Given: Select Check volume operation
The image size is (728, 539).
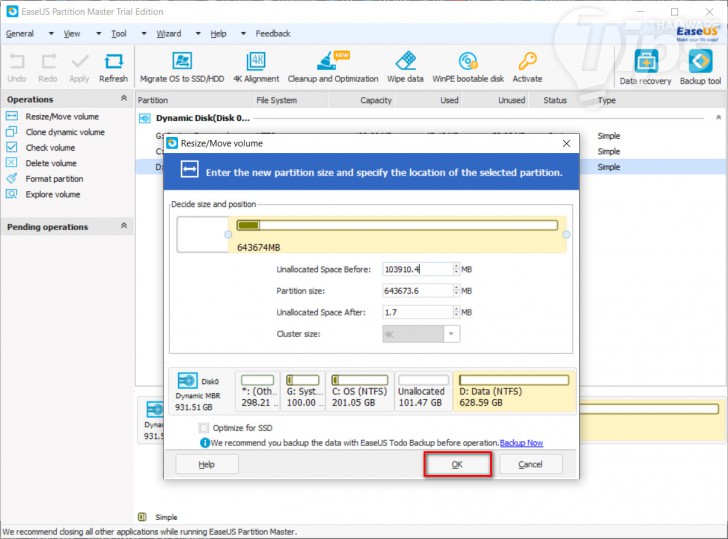Looking at the screenshot, I should pos(50,148).
